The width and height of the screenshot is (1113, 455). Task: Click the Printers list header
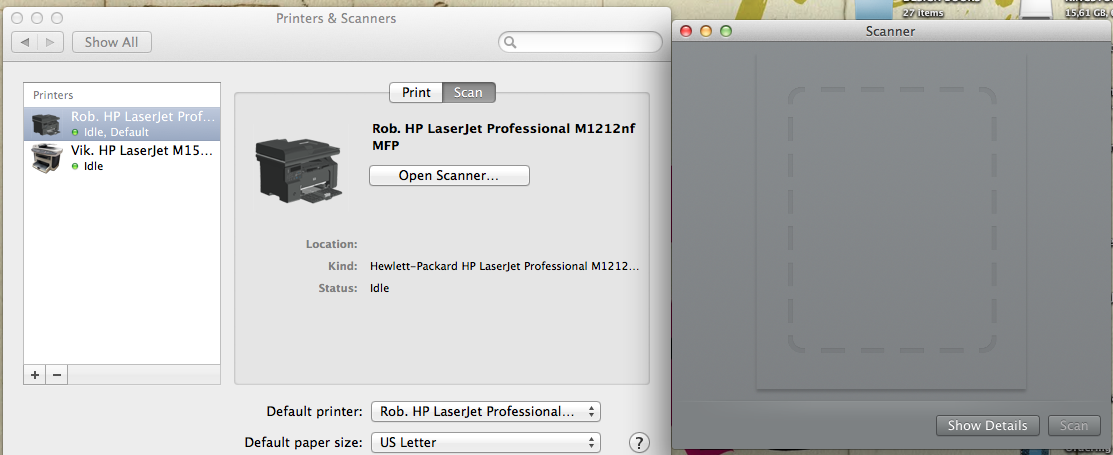[x=53, y=94]
